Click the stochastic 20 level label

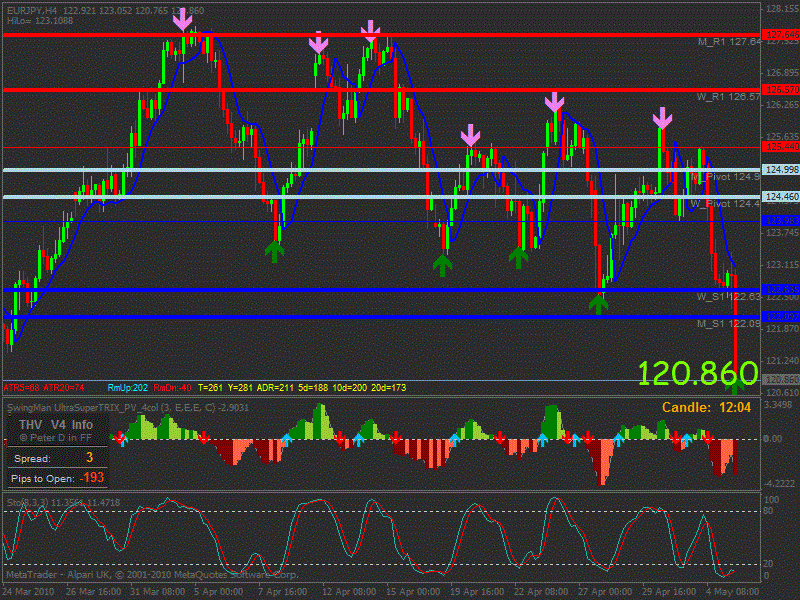click(770, 564)
